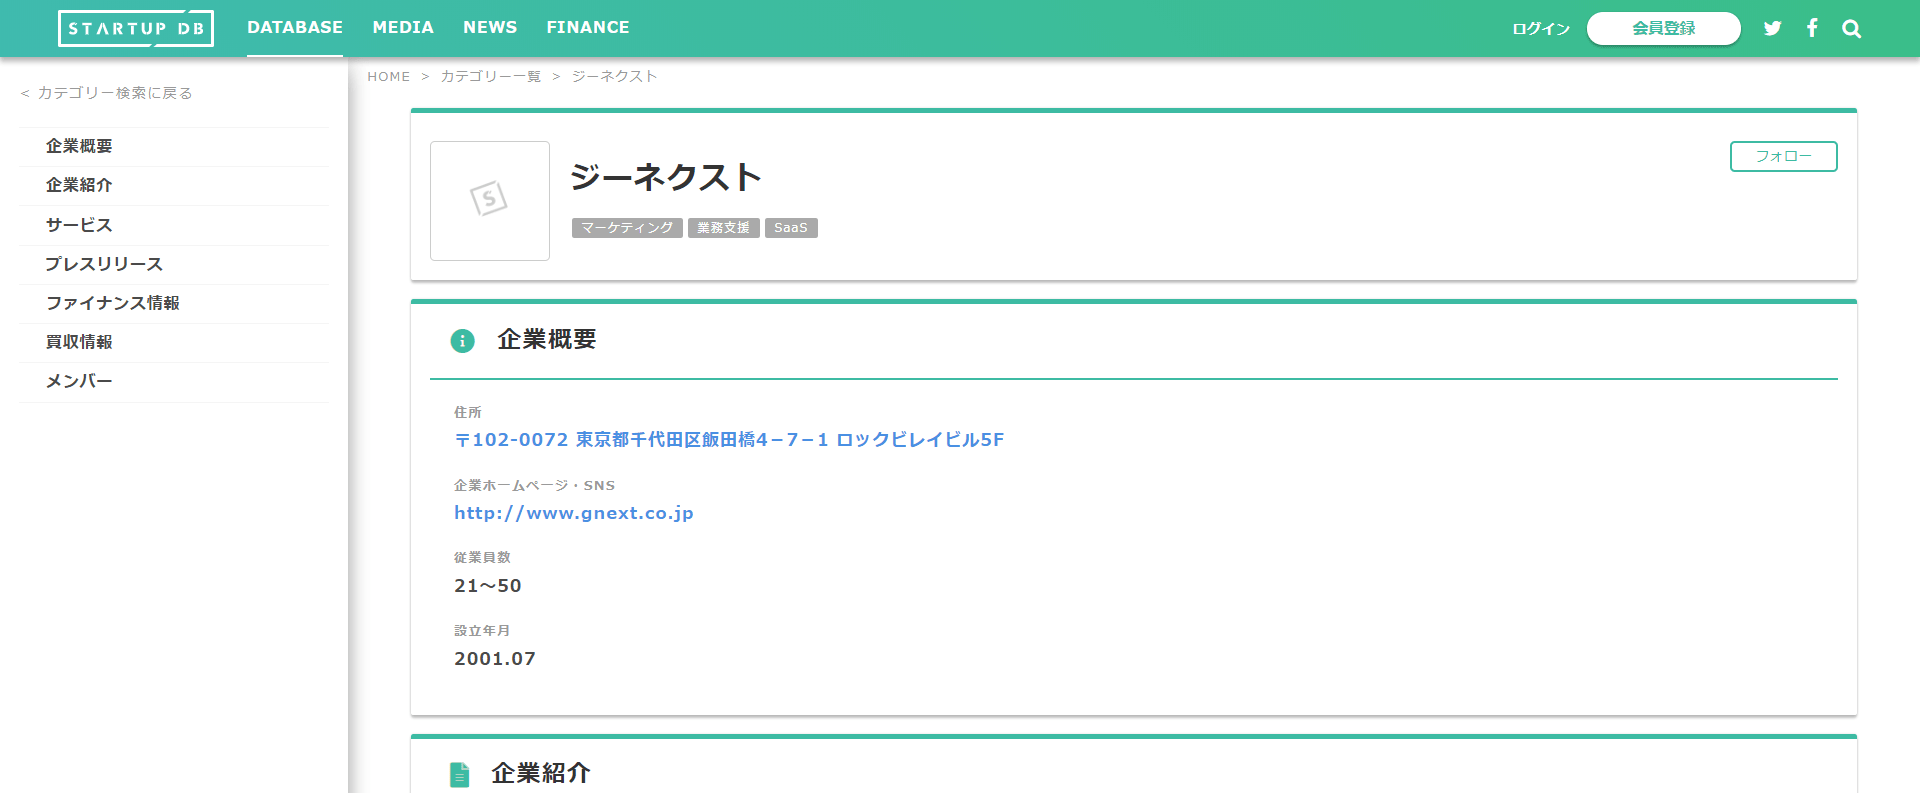Click the search magnifier icon
The height and width of the screenshot is (793, 1920).
[x=1851, y=29]
